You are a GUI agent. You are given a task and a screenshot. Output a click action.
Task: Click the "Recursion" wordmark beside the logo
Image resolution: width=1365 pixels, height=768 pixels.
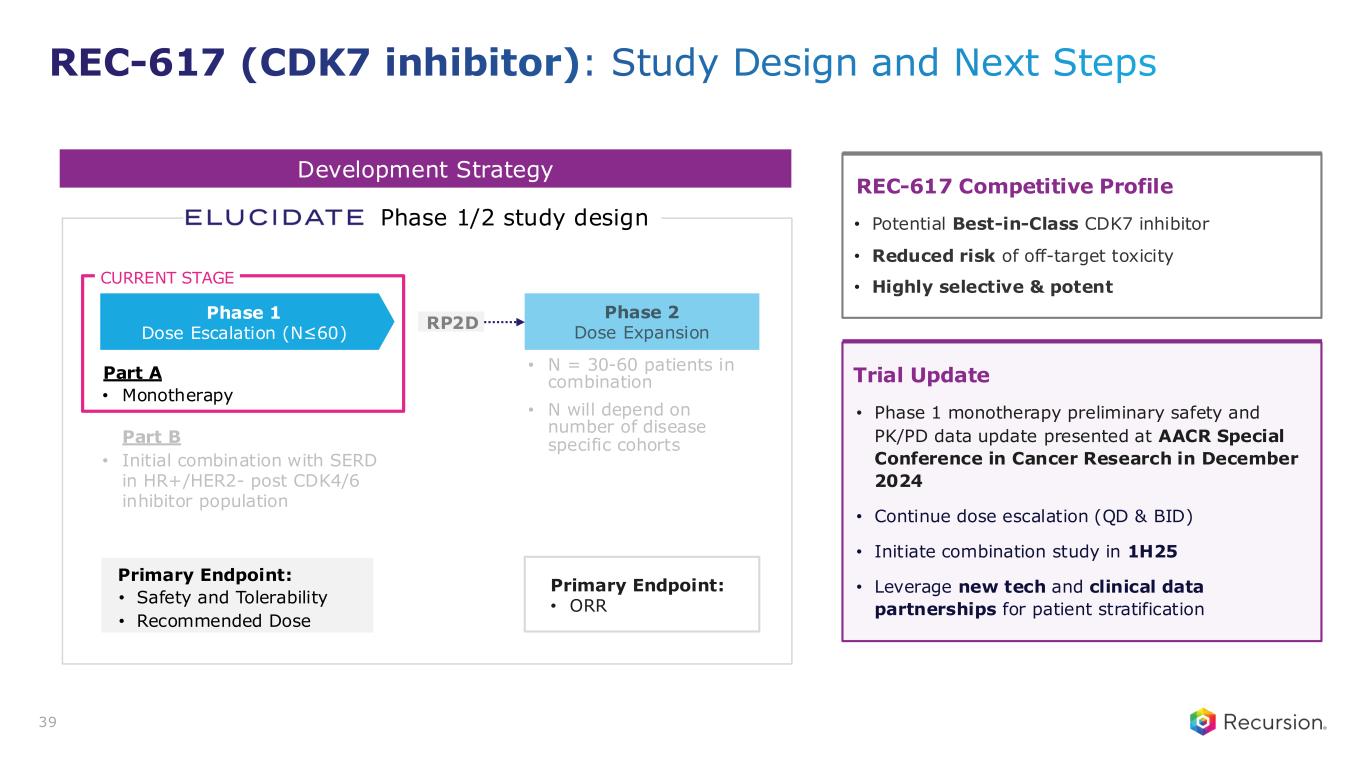(1275, 722)
